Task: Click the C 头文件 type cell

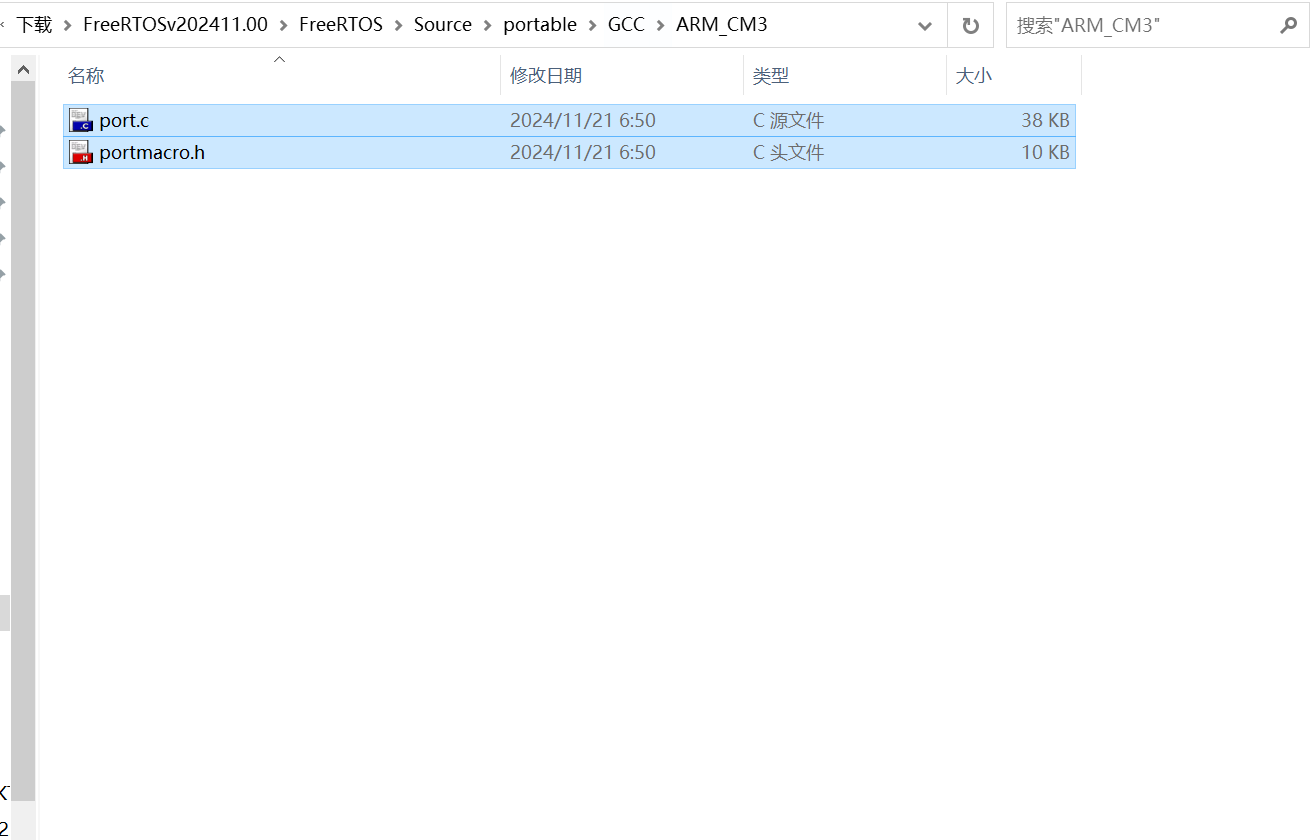Action: [789, 152]
